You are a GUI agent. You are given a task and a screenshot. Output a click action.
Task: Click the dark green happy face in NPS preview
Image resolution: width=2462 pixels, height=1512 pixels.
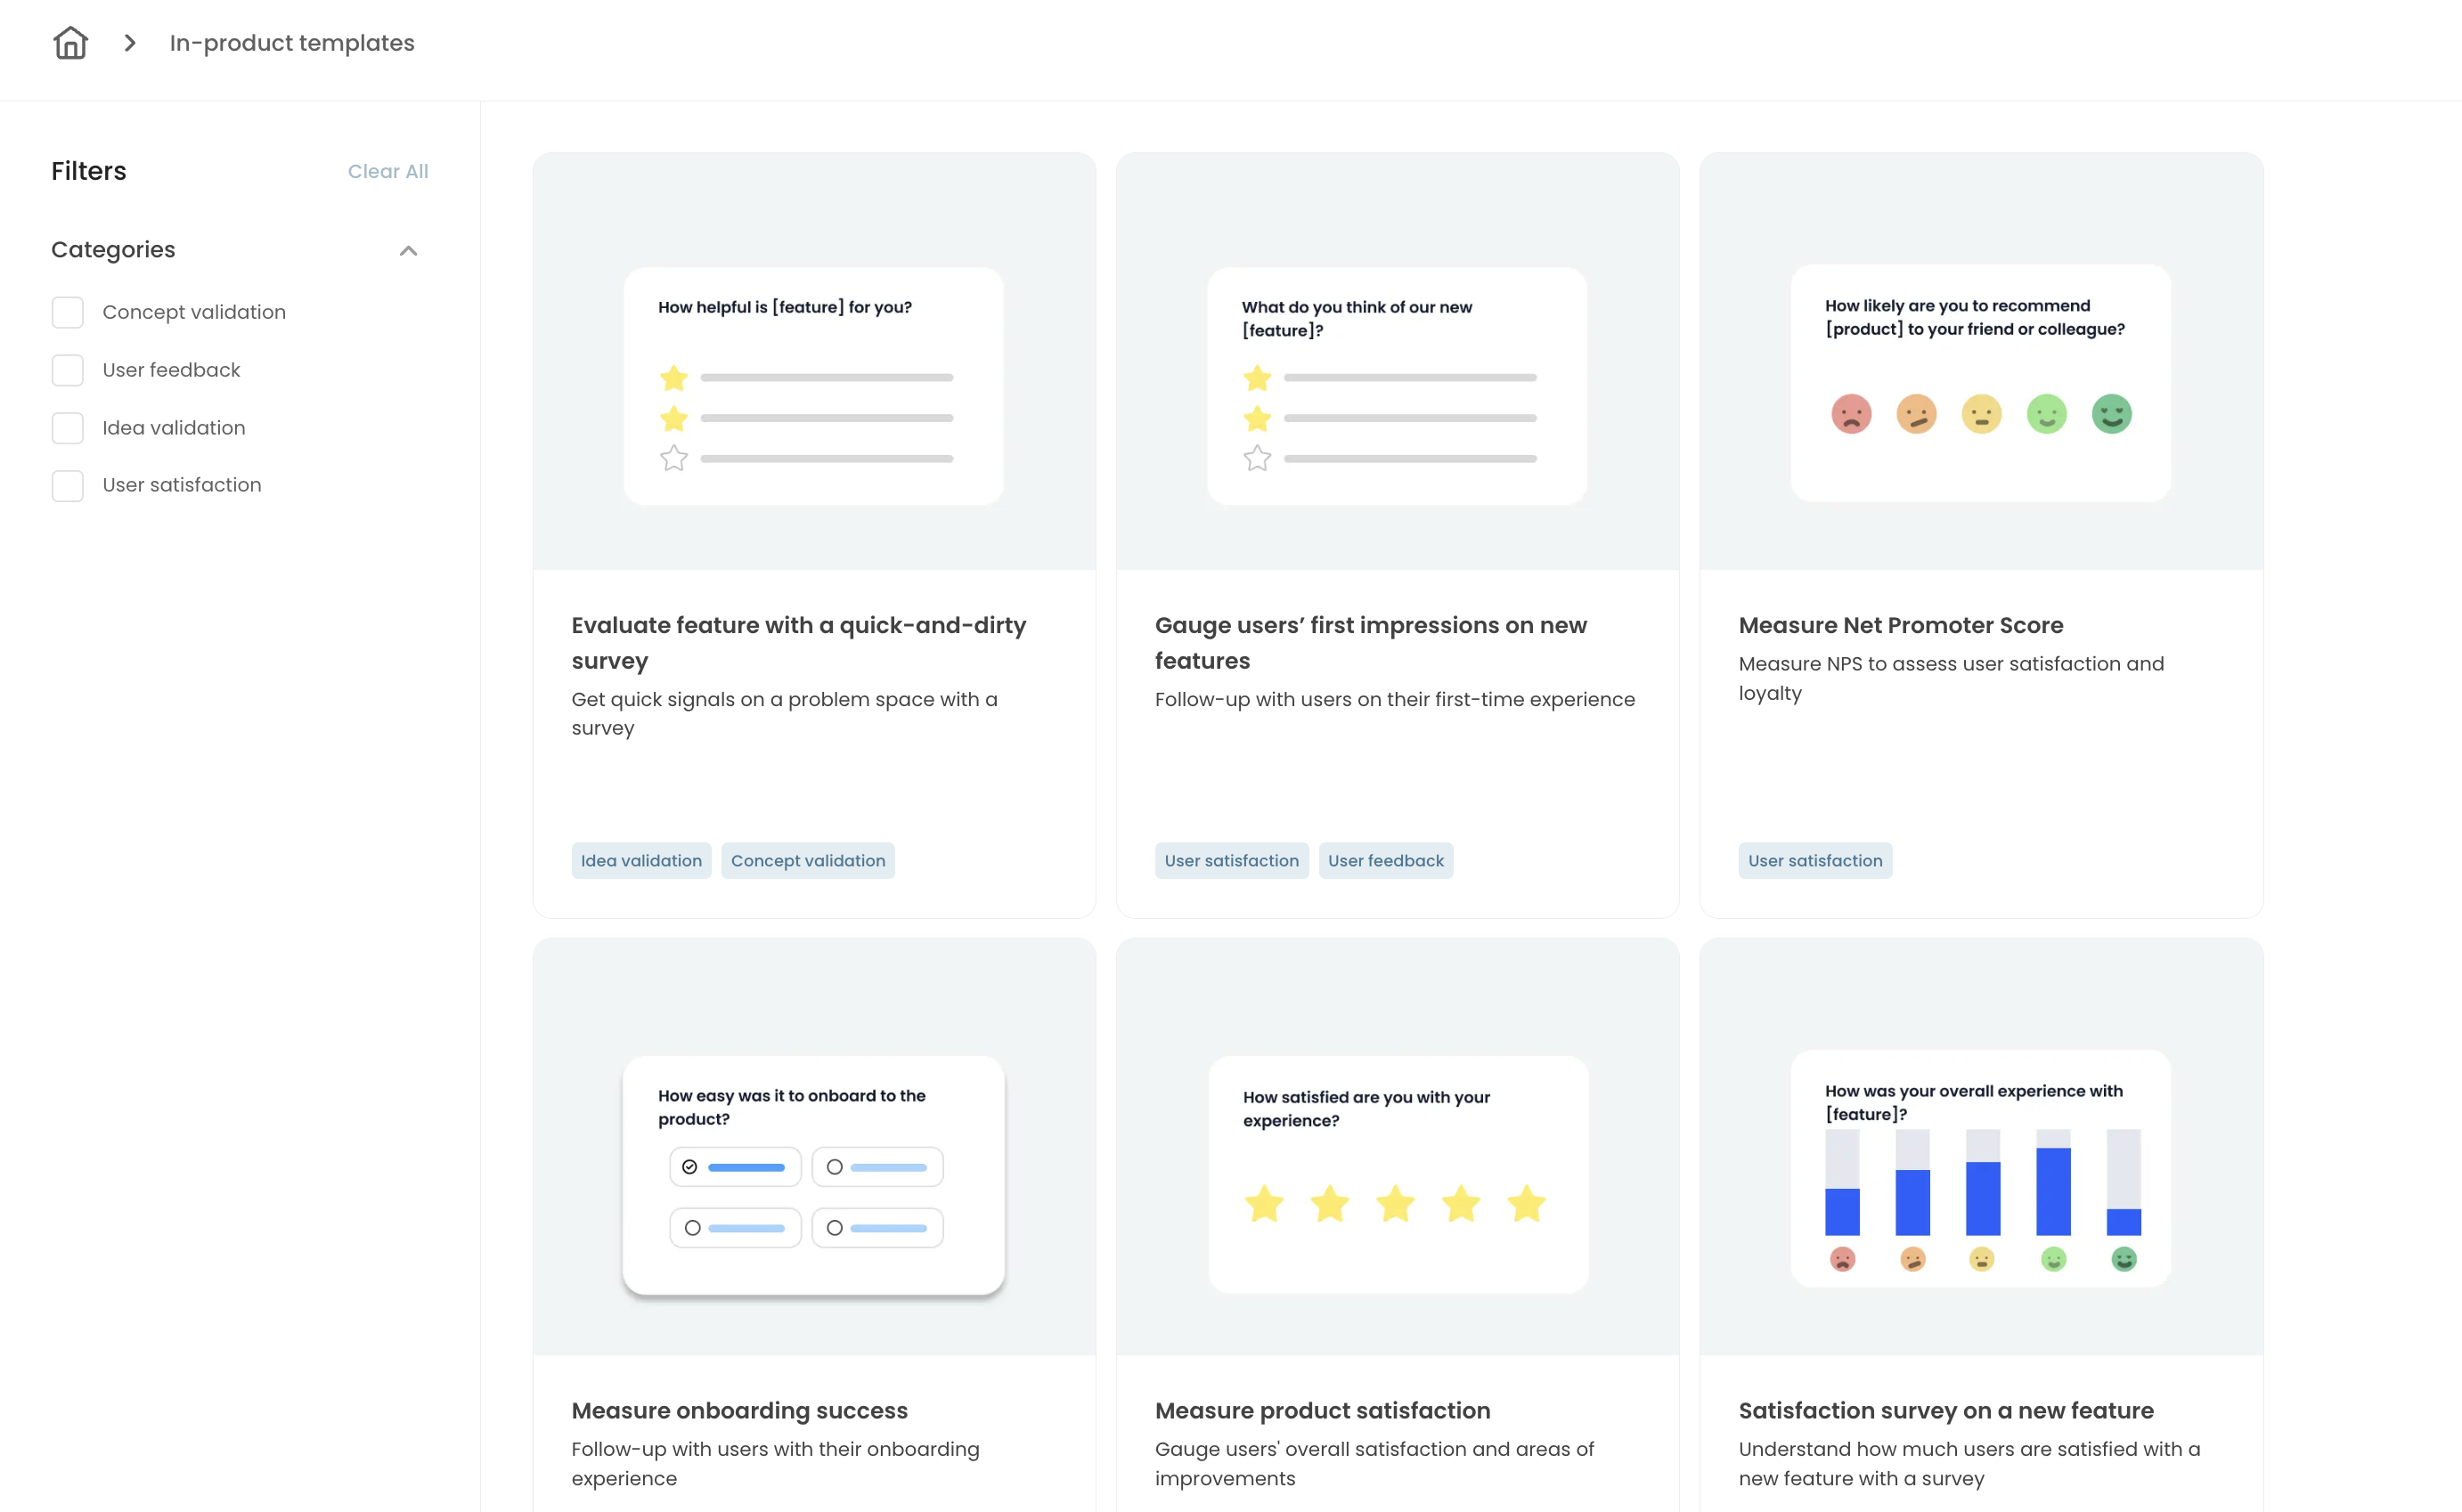tap(2111, 414)
